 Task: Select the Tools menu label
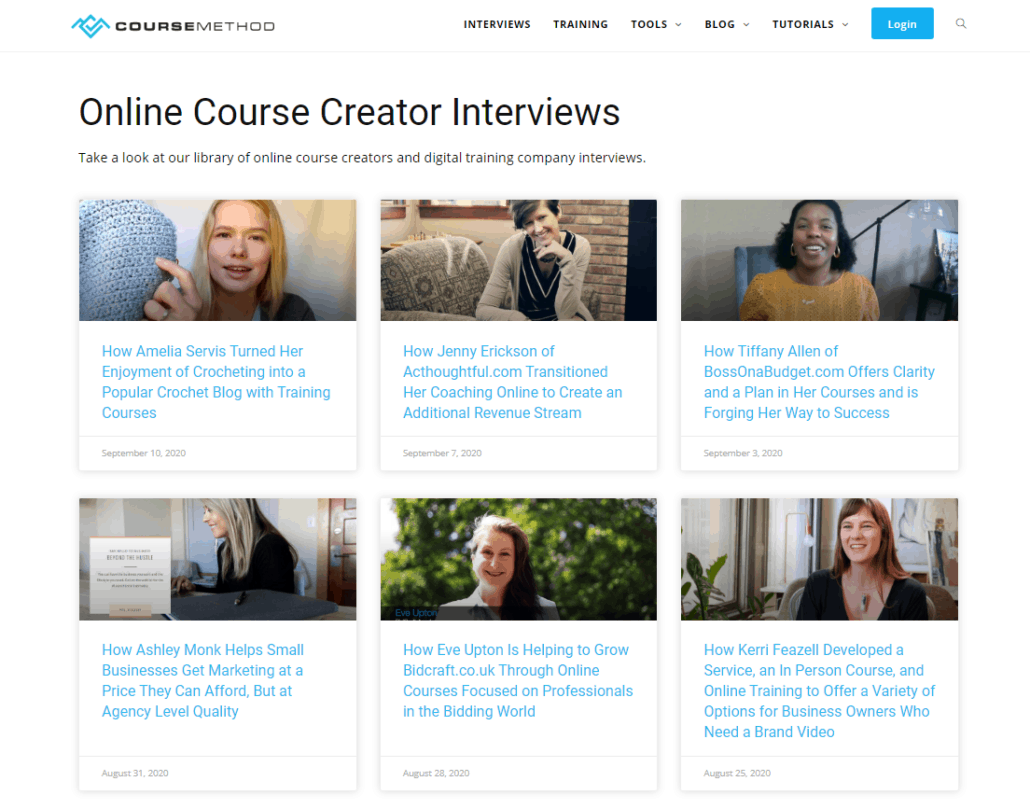tap(648, 24)
